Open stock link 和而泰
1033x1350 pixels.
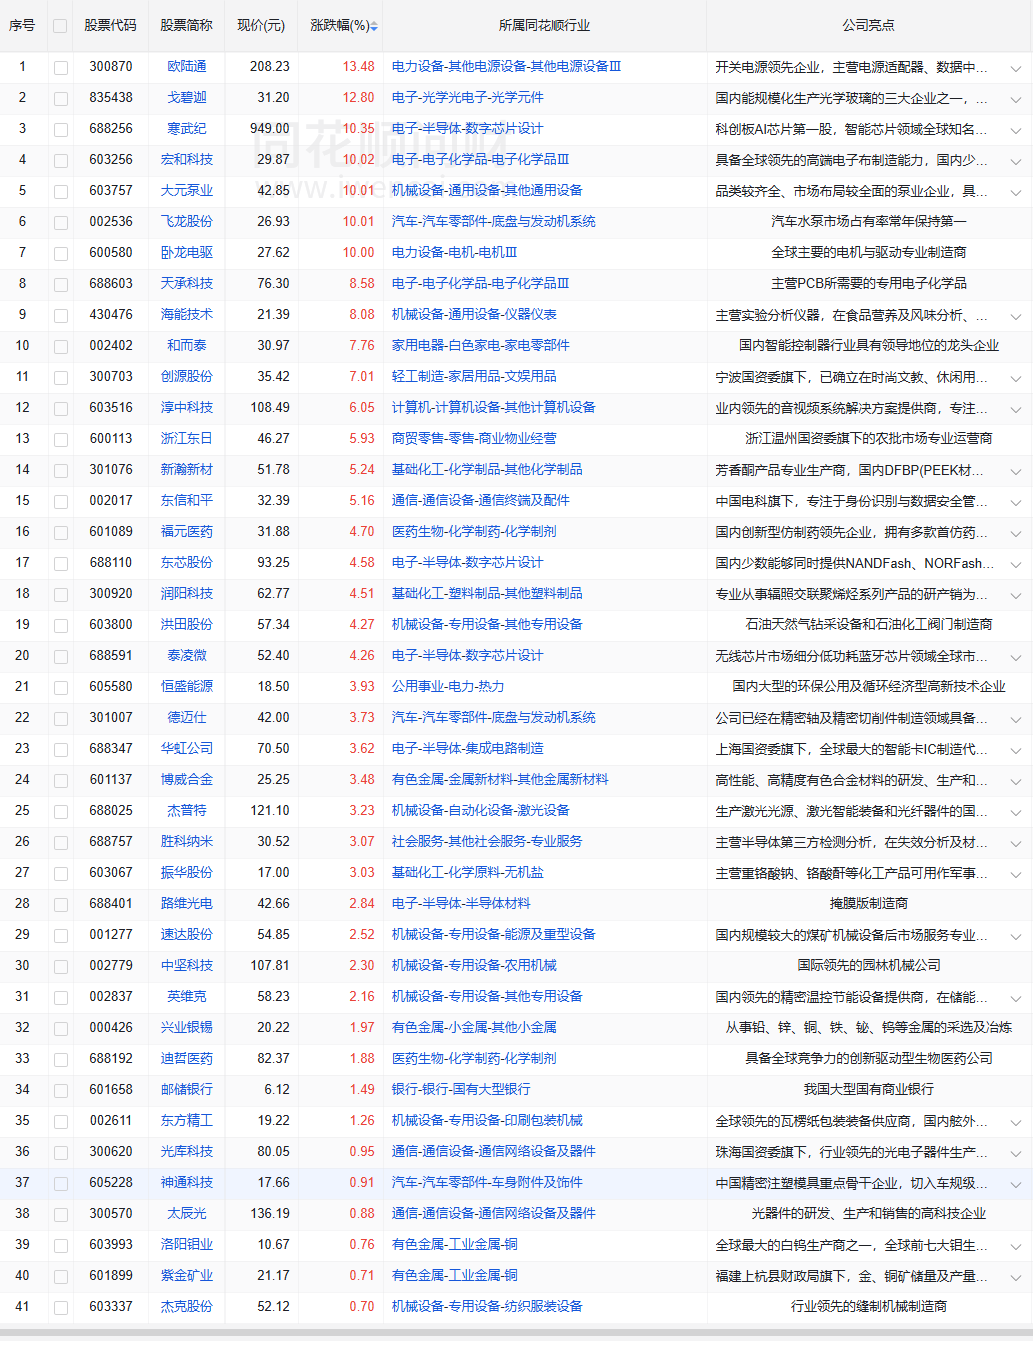pyautogui.click(x=187, y=345)
